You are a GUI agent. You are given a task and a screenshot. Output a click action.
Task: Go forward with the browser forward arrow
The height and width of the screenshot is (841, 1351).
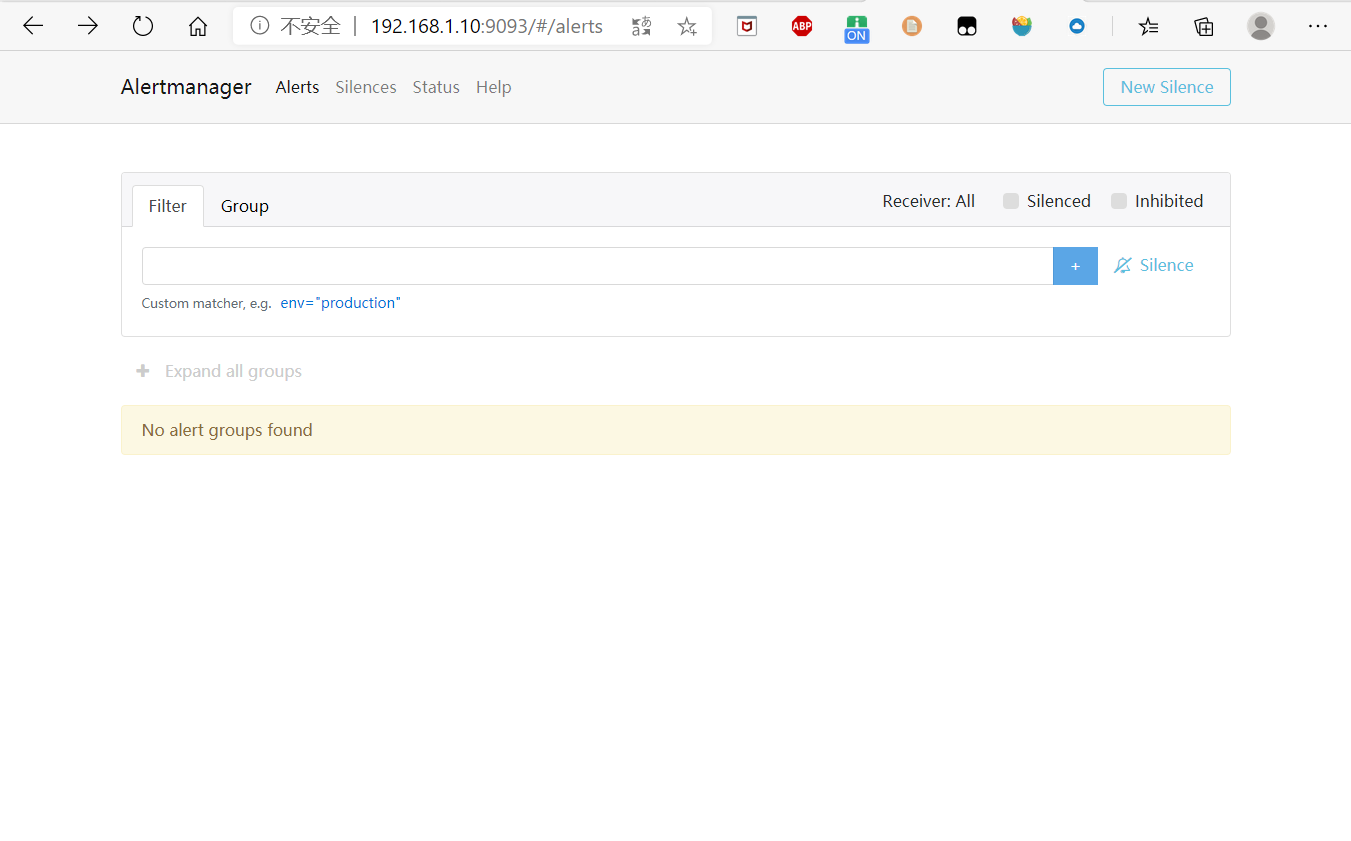point(88,26)
